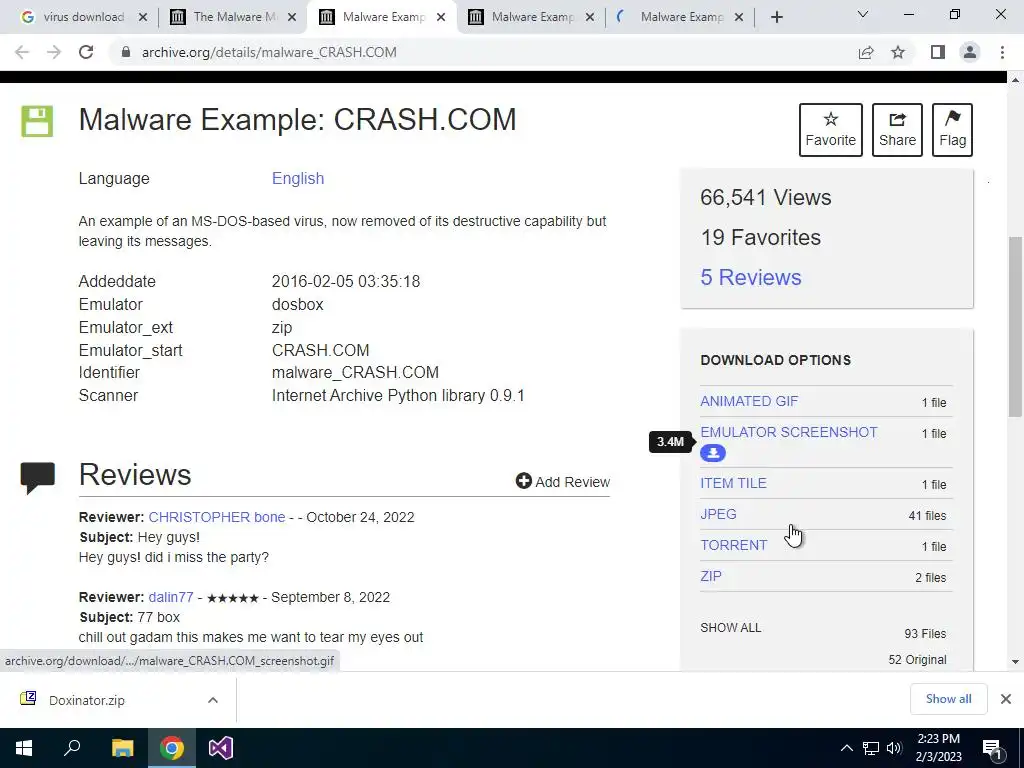Click the emulator screenshot download icon
This screenshot has height=768, width=1024.
click(x=712, y=453)
